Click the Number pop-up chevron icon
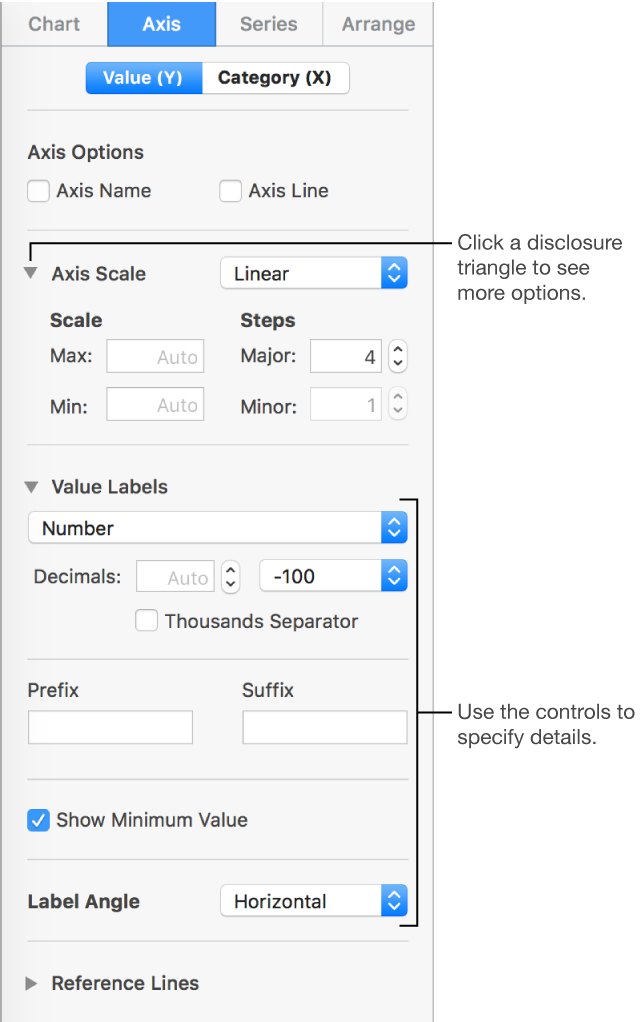The height and width of the screenshot is (1022, 642). tap(393, 528)
